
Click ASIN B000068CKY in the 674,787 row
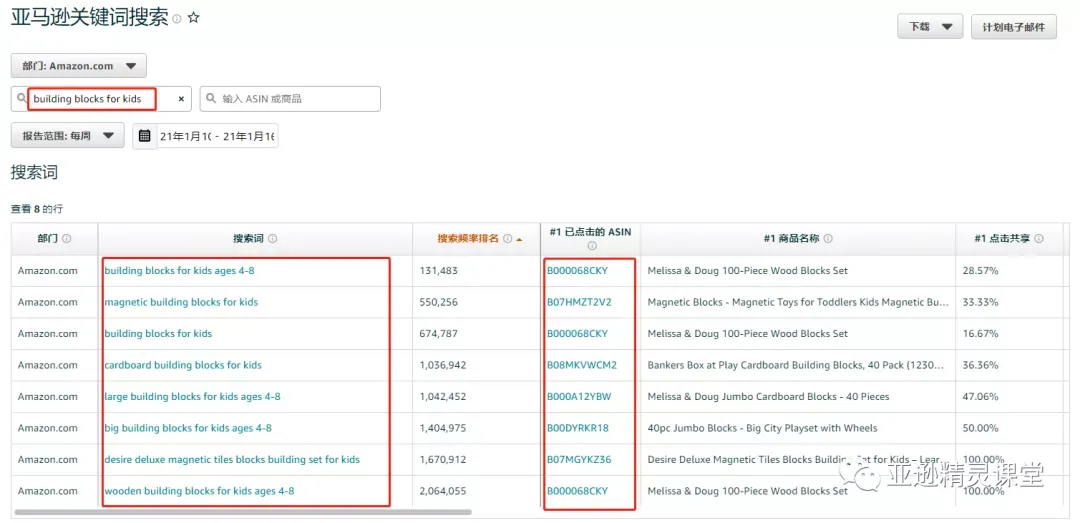(x=578, y=334)
